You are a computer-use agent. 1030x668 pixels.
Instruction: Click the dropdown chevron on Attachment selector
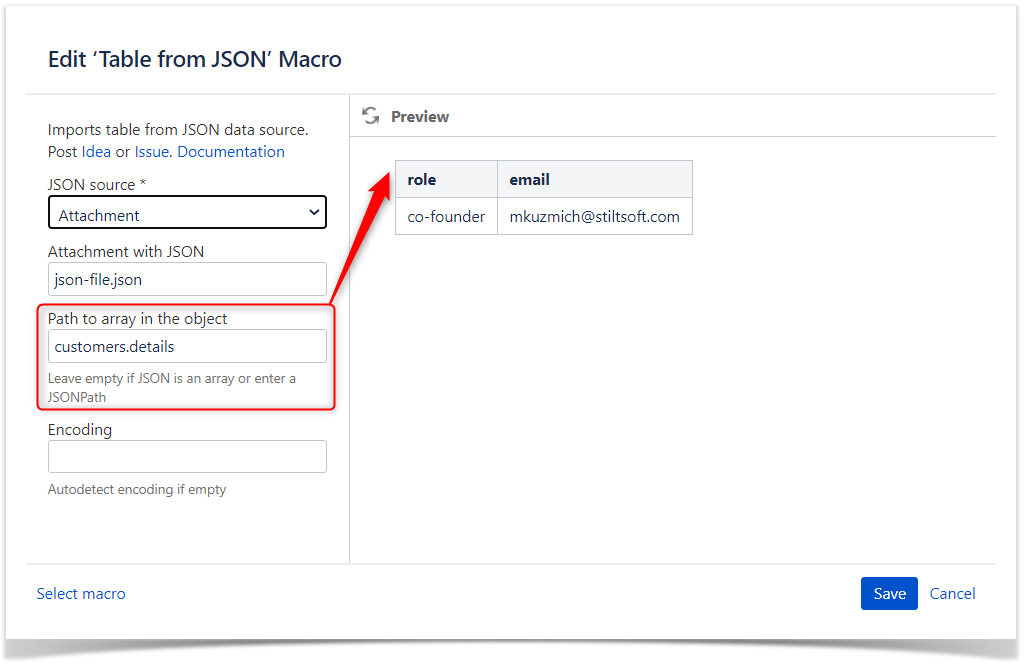point(316,212)
